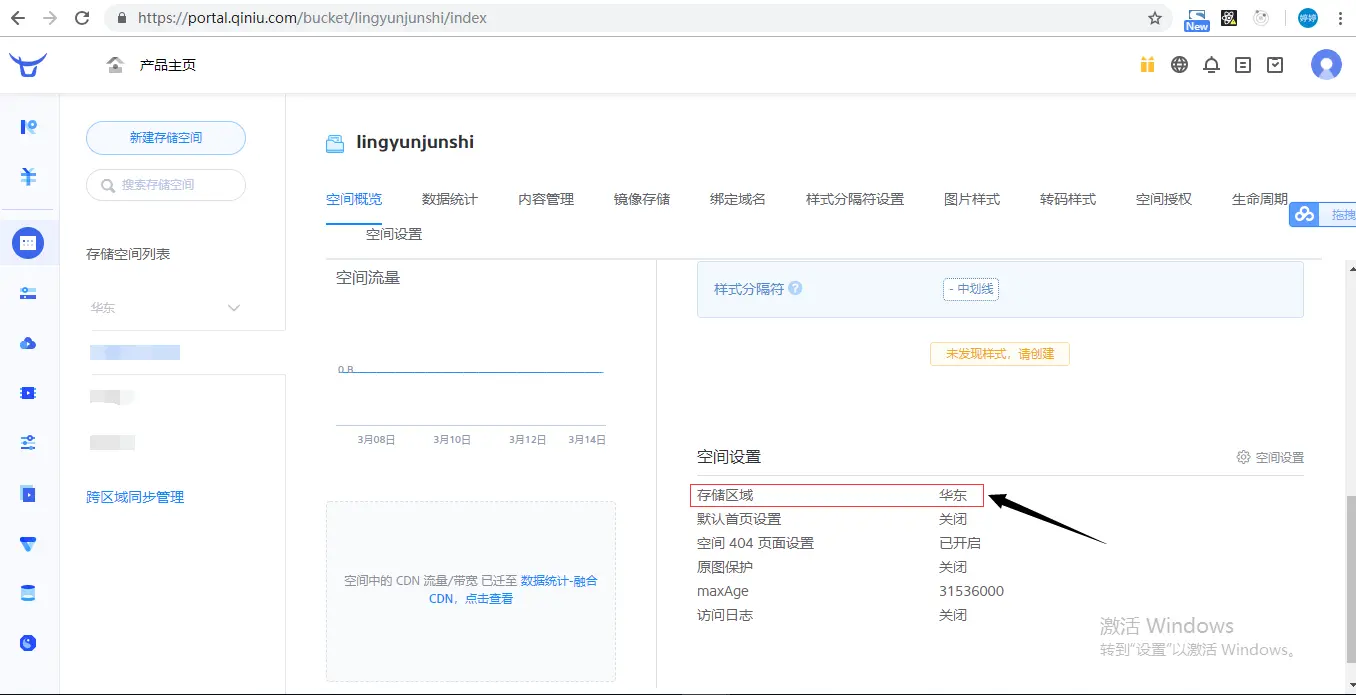The image size is (1356, 695).
Task: Open the checklist task icon in header
Action: pyautogui.click(x=1275, y=65)
